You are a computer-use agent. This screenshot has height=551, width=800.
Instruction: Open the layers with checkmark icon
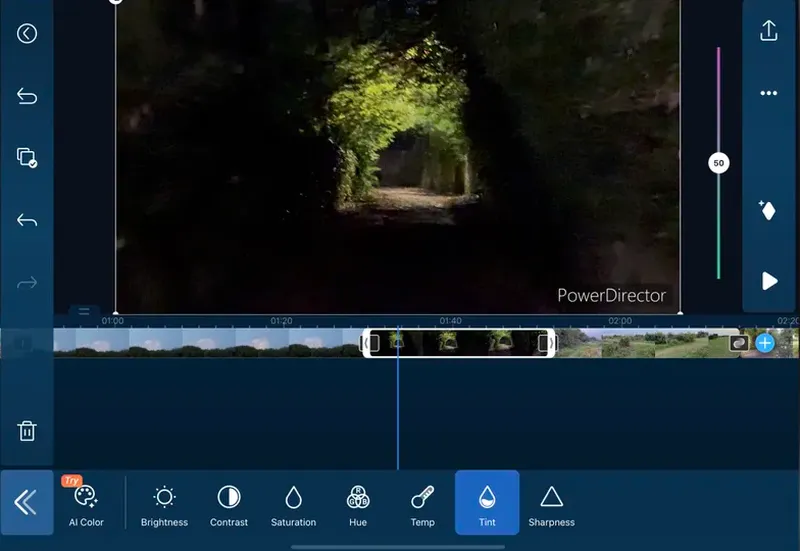pyautogui.click(x=27, y=157)
